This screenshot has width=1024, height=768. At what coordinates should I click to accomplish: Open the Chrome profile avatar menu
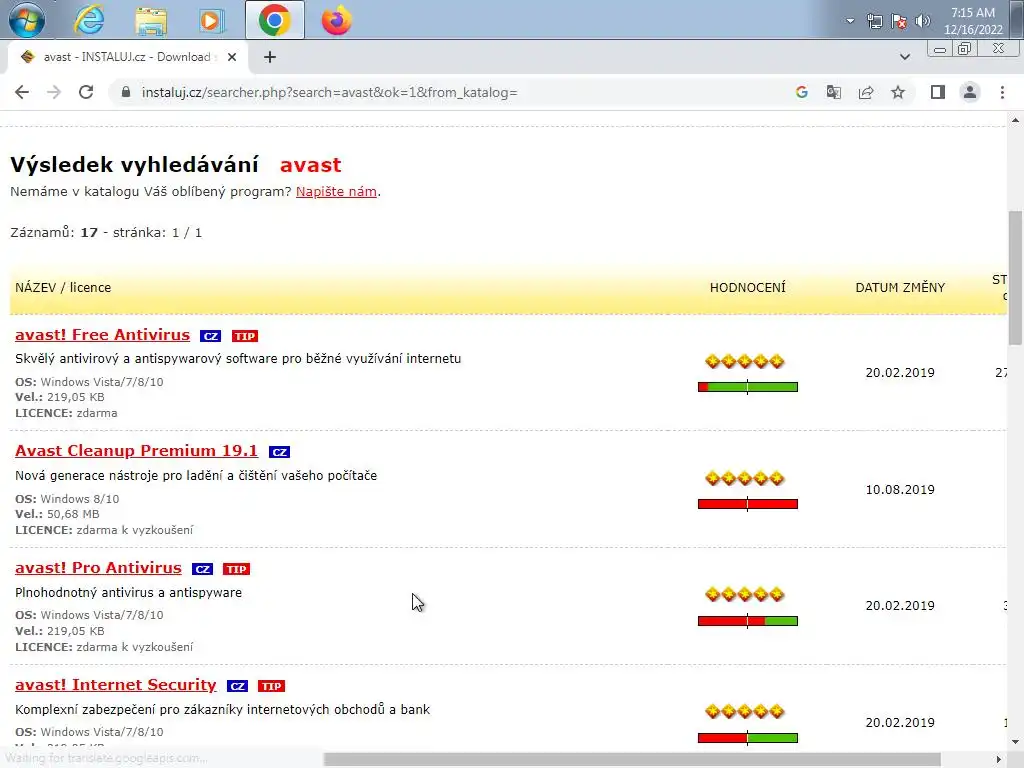970,92
